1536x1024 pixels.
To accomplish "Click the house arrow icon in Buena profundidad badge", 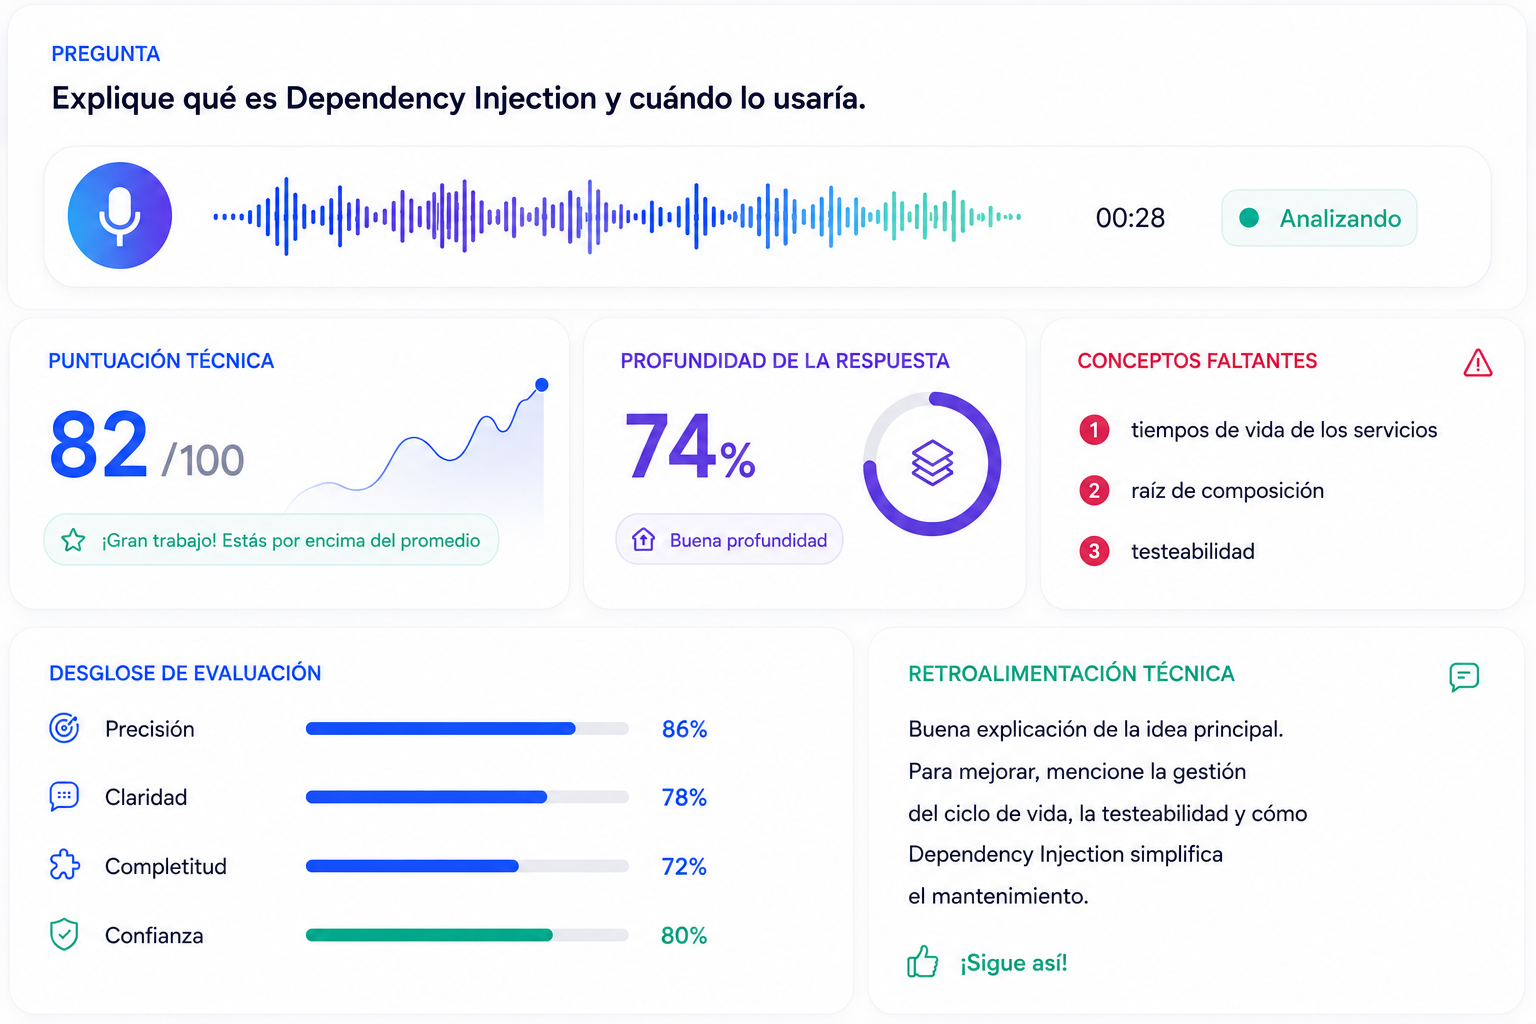I will [x=643, y=540].
